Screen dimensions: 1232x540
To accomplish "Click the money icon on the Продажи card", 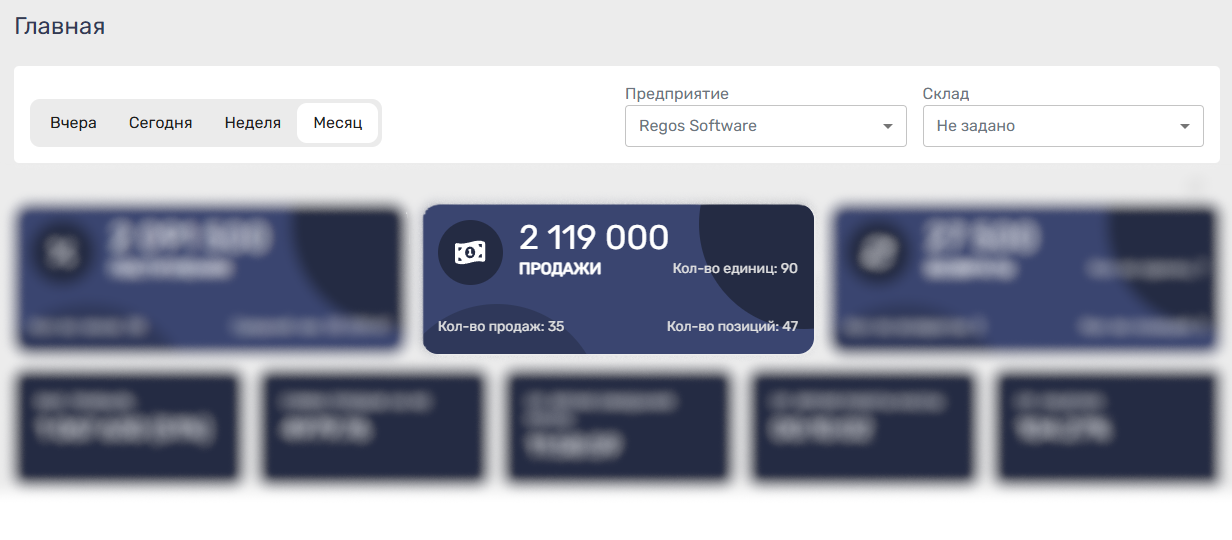I will [470, 253].
